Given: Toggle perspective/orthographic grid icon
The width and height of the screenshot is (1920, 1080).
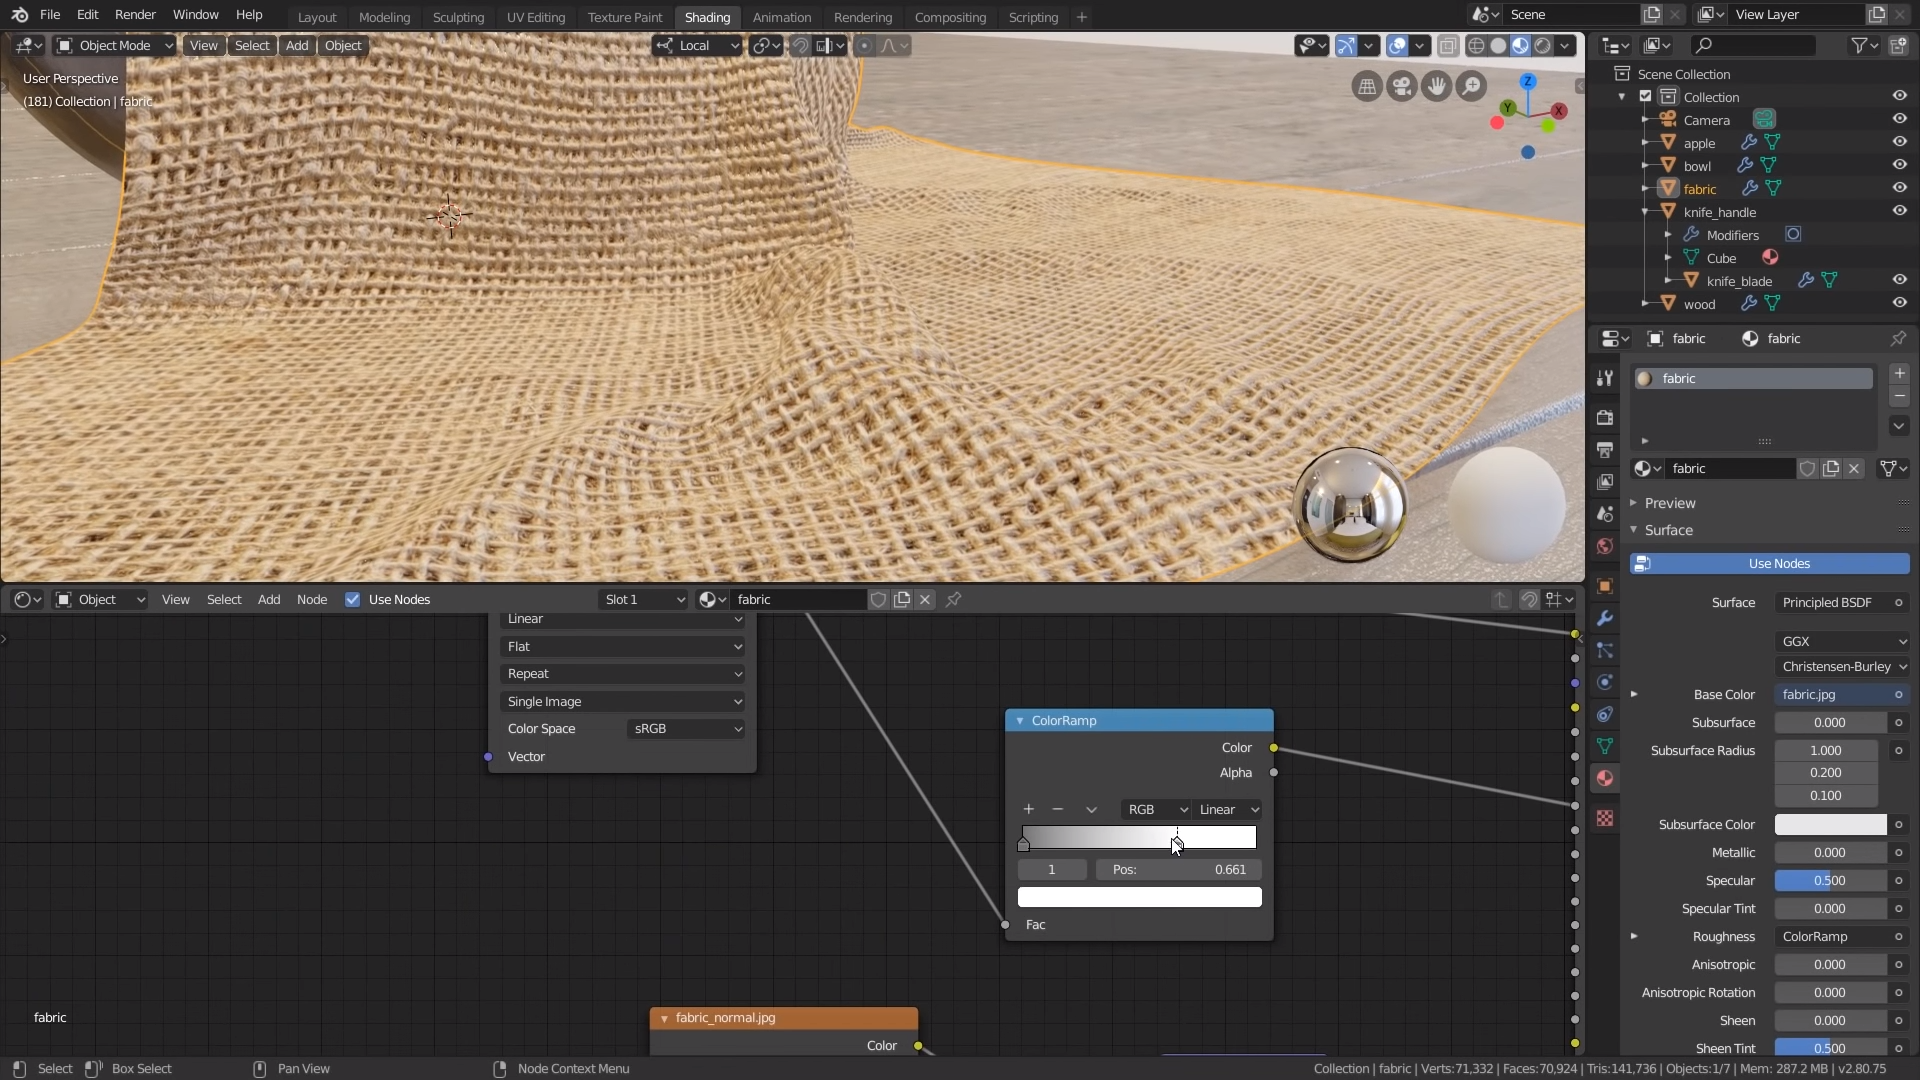Looking at the screenshot, I should point(1367,87).
